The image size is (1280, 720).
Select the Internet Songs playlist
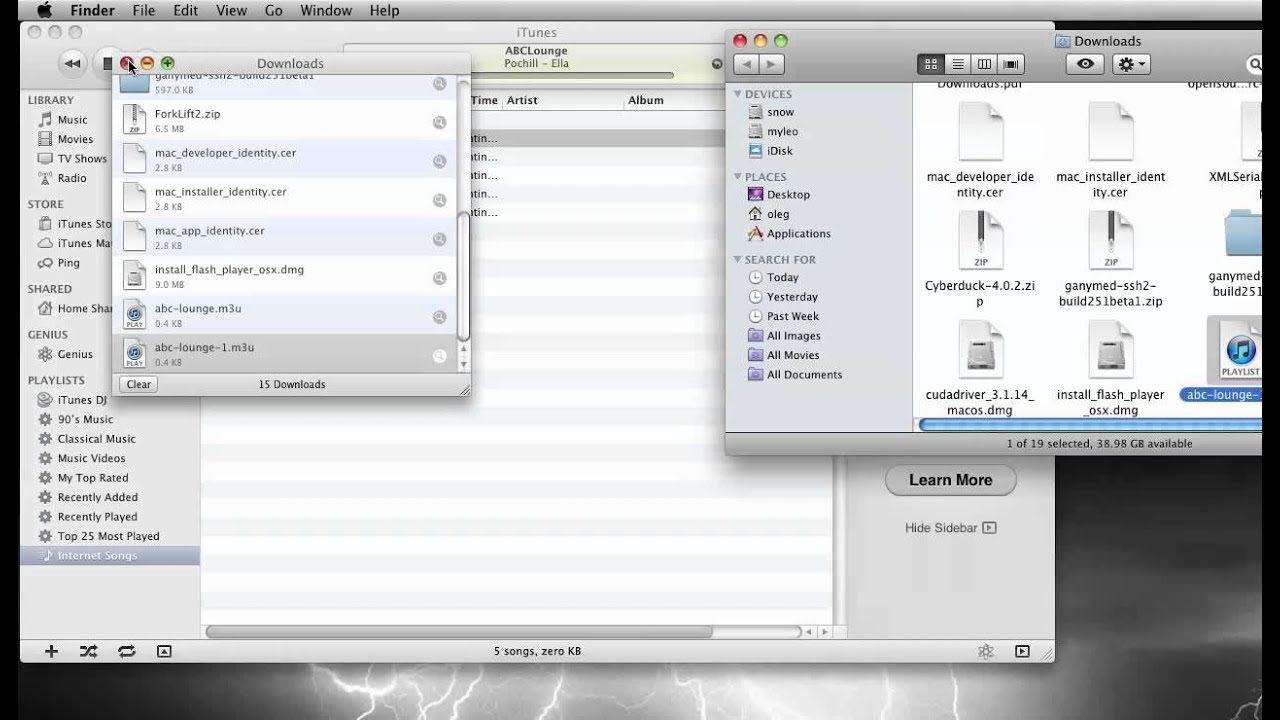[x=110, y=556]
